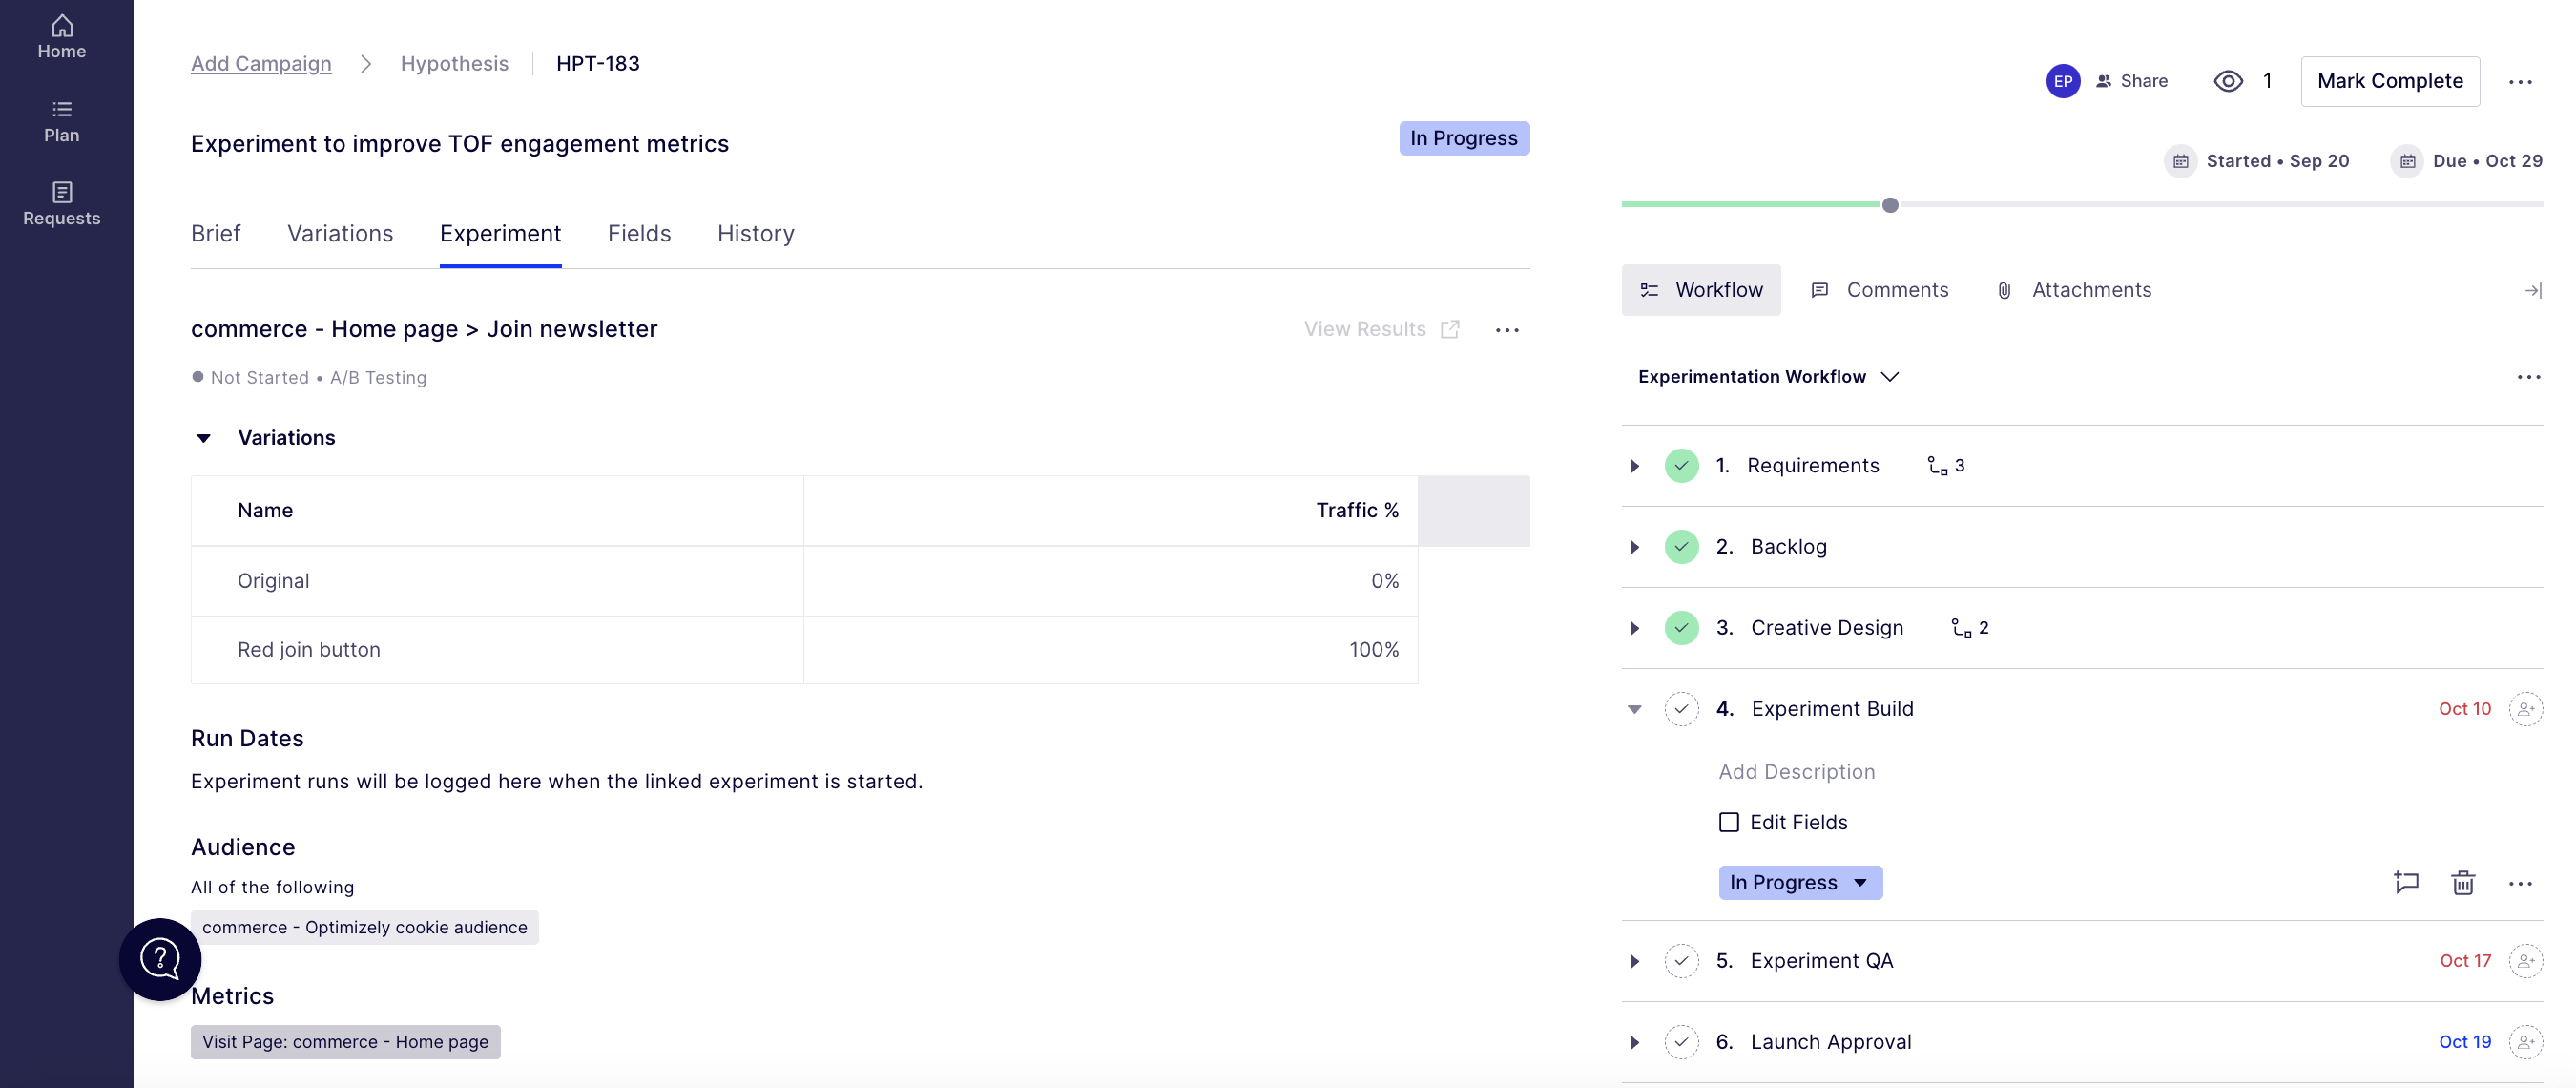Select the Experiment tab

point(499,232)
